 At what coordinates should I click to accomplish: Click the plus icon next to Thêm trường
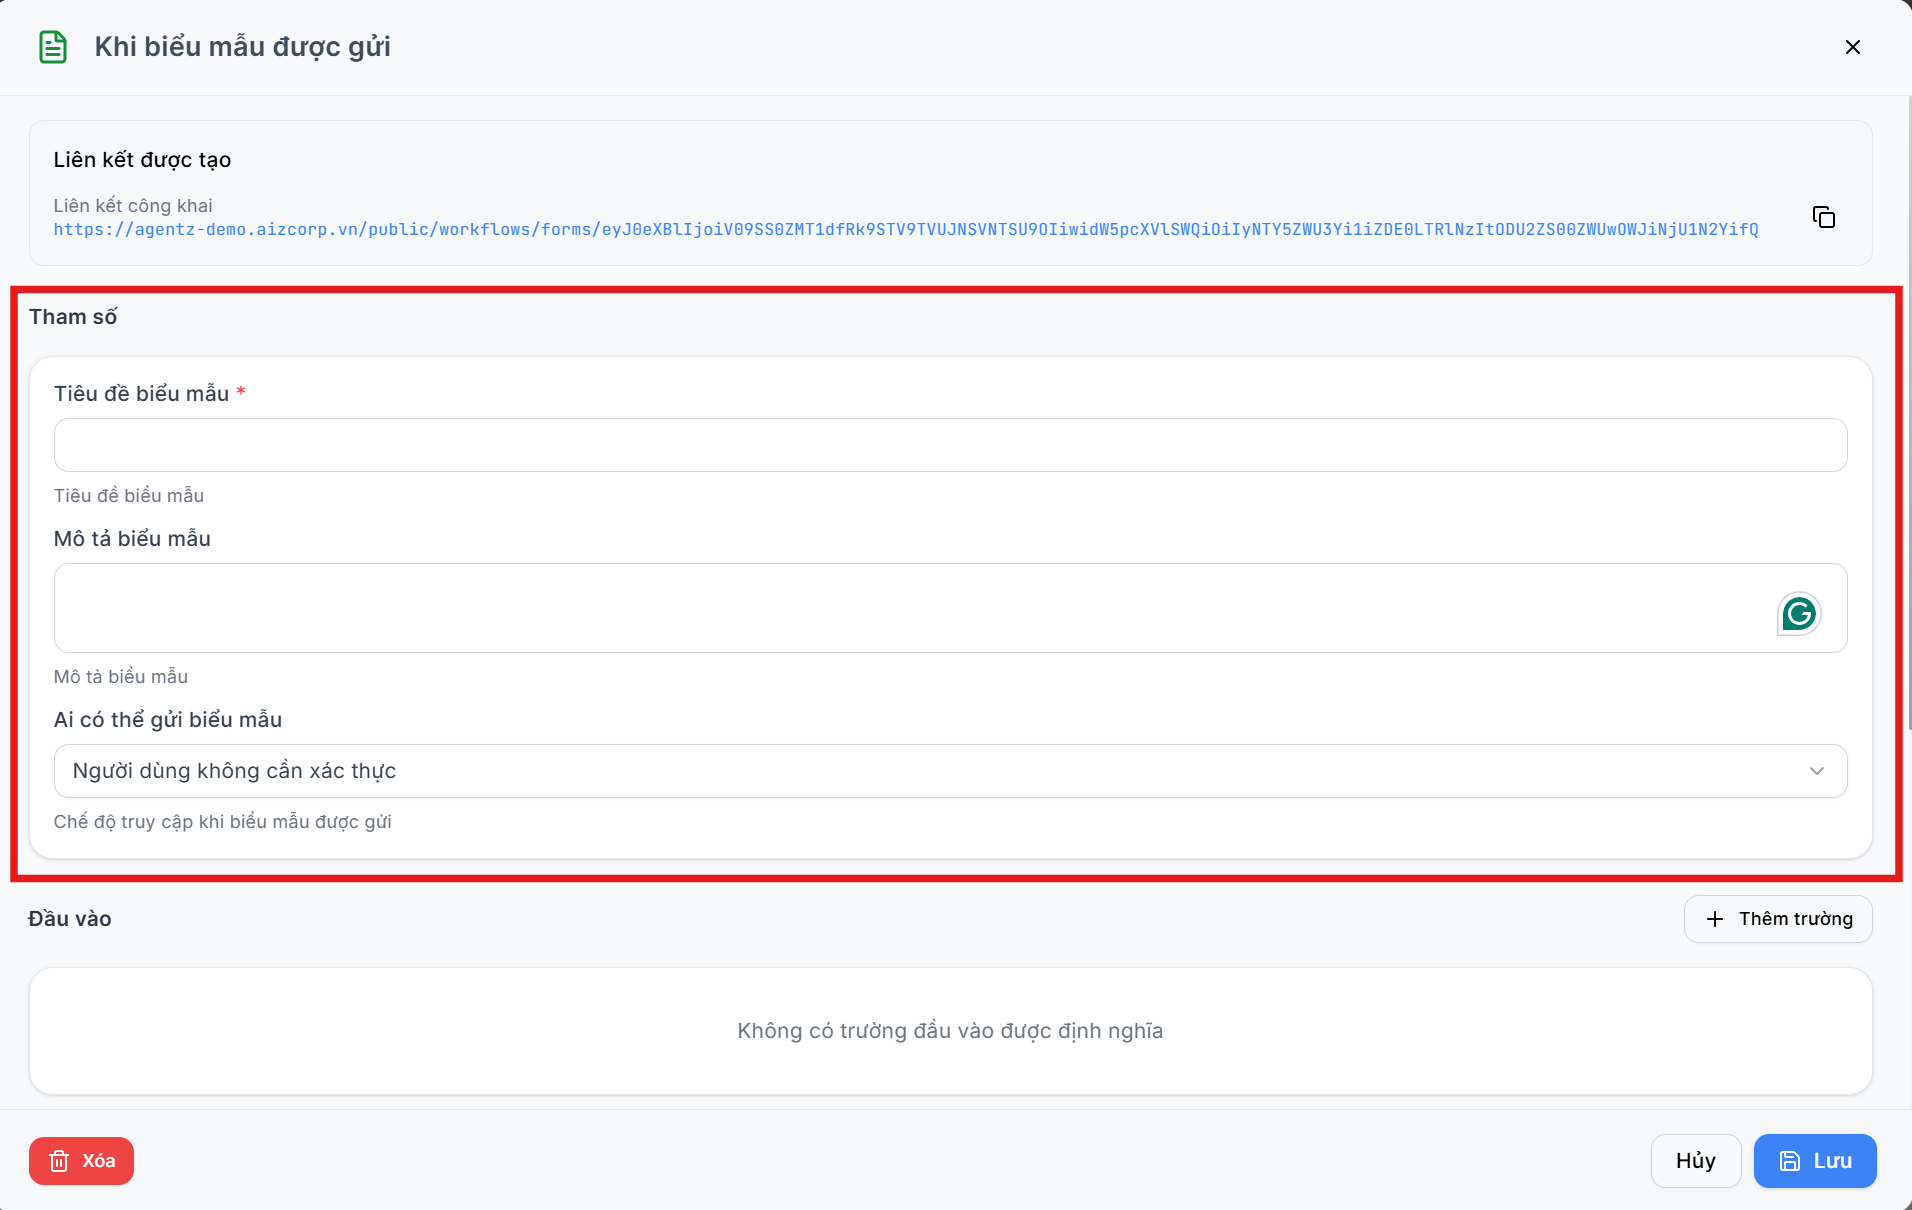(1714, 919)
